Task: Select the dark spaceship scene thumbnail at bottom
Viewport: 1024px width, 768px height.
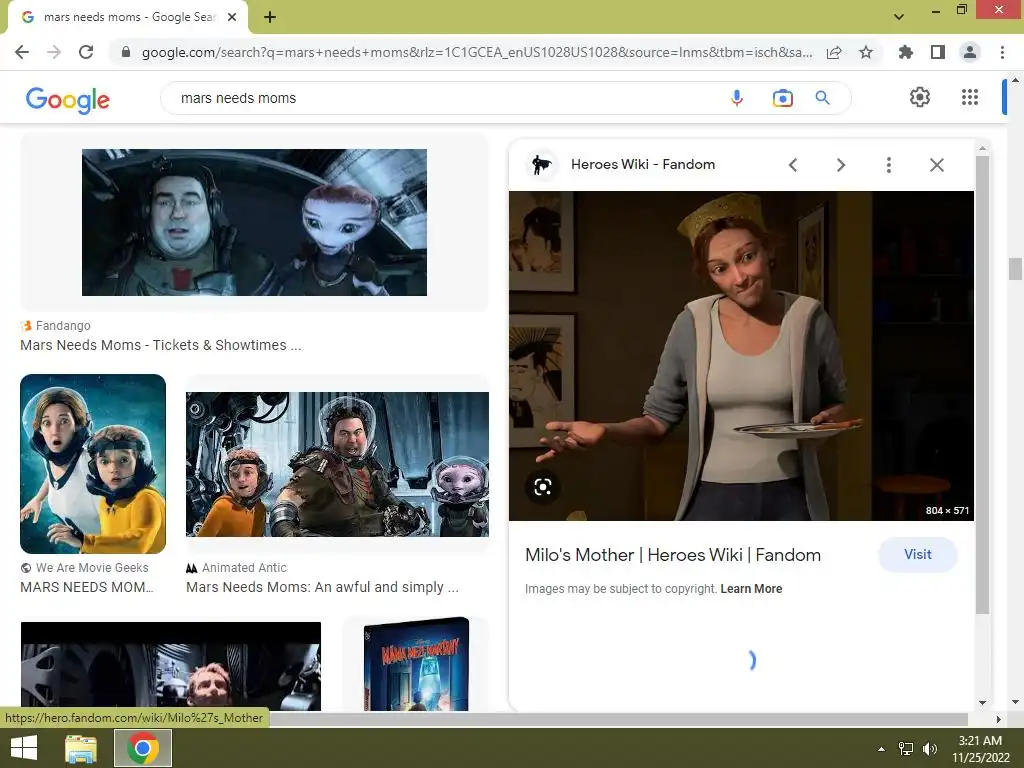Action: (x=170, y=666)
